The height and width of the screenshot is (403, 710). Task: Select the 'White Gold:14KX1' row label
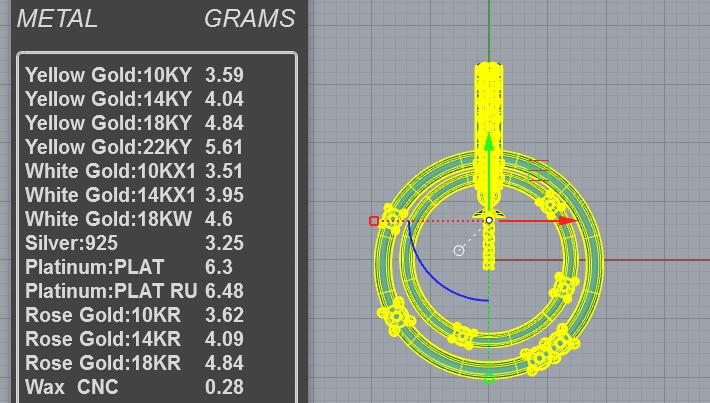point(110,195)
